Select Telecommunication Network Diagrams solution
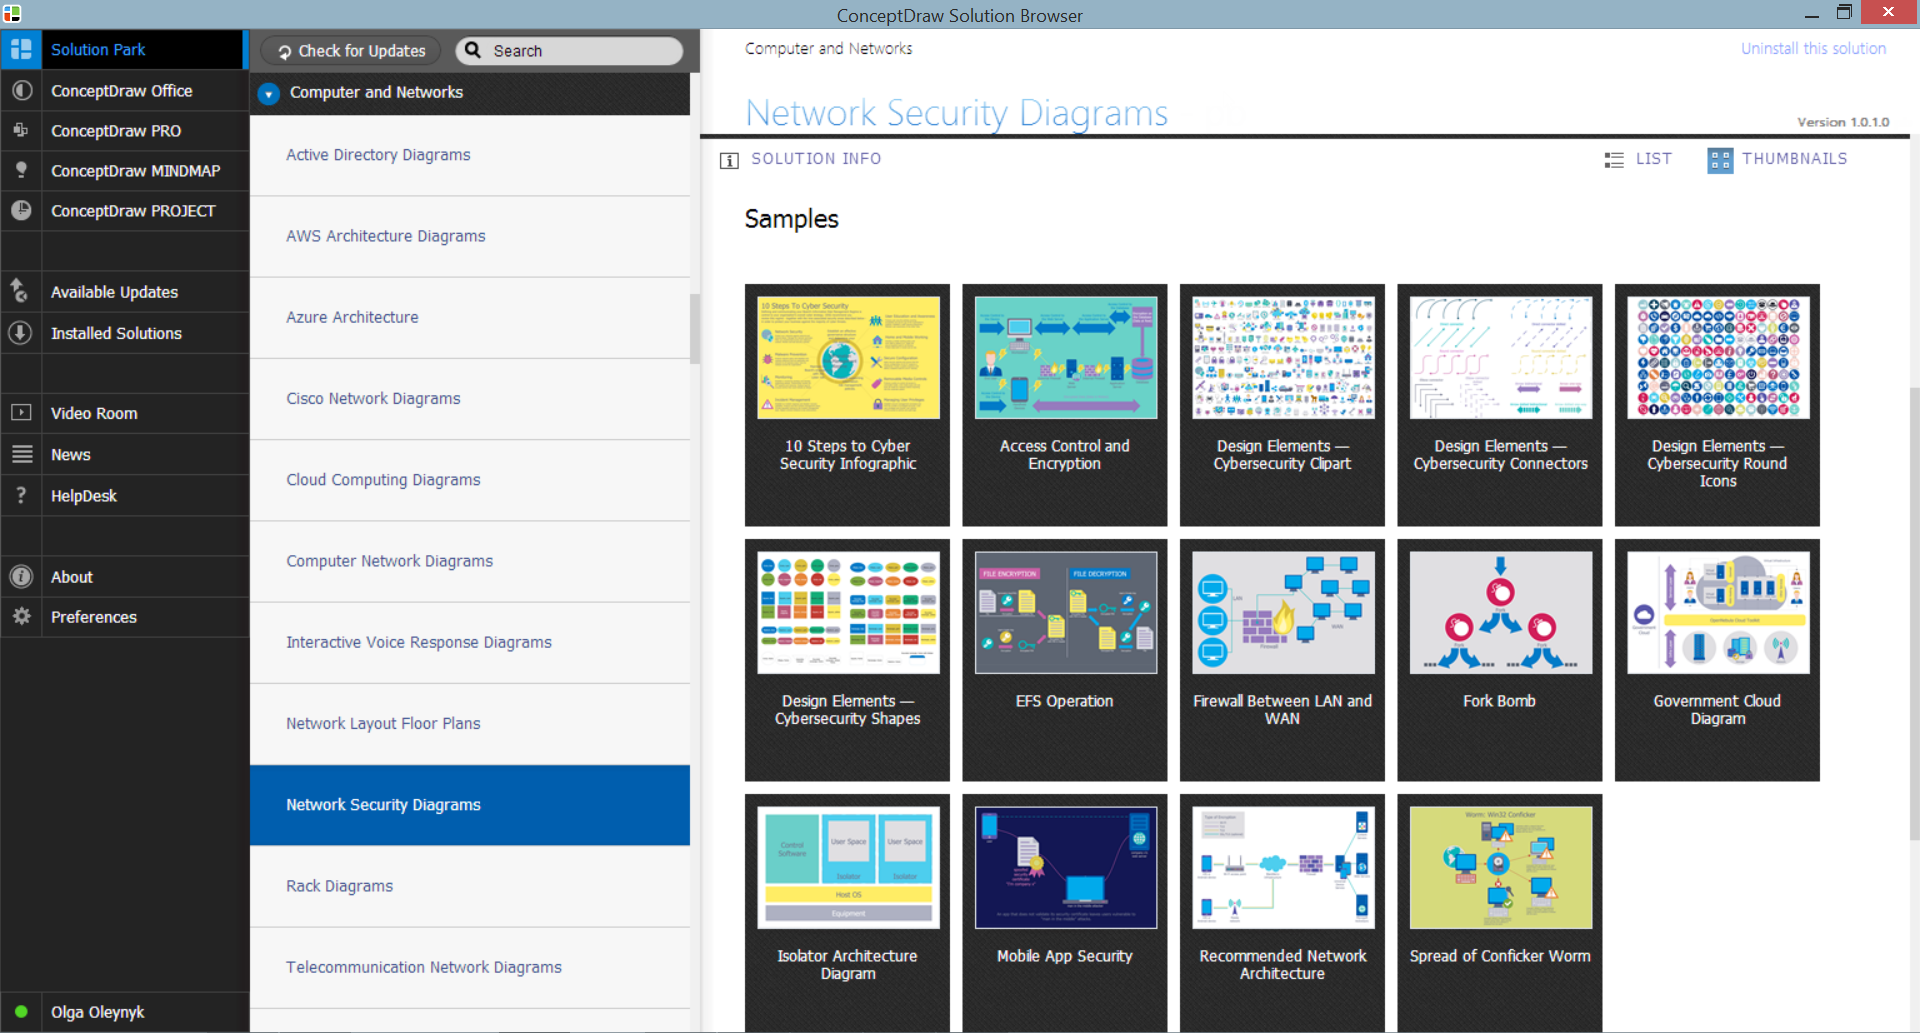This screenshot has width=1920, height=1033. click(470, 967)
